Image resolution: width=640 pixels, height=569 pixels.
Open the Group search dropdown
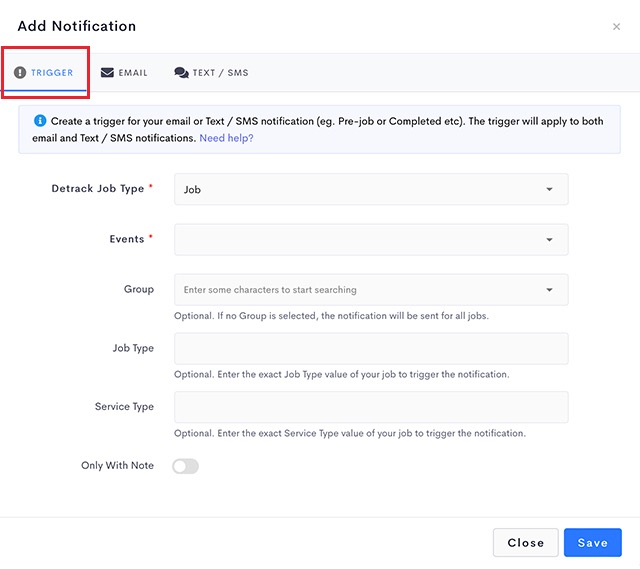371,290
